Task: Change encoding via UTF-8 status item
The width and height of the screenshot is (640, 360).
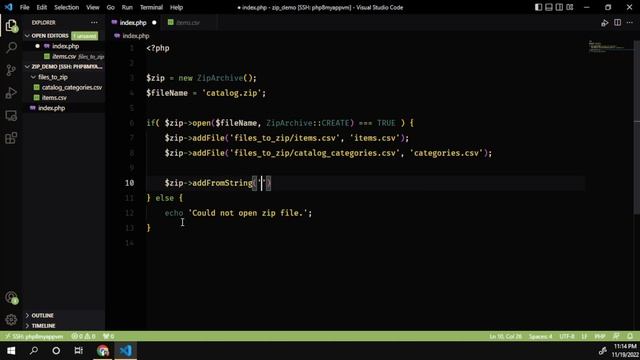Action: [567, 336]
